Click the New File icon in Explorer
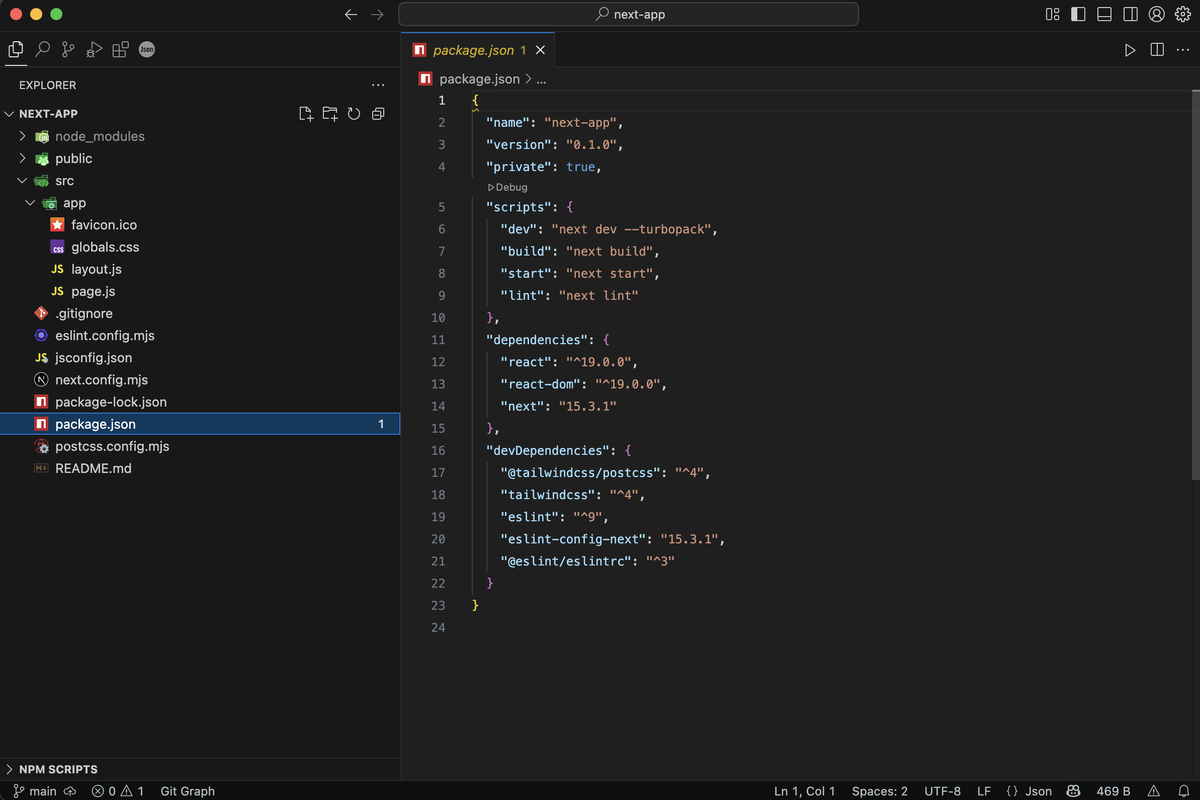Screen dimensions: 1200x800 coord(306,114)
